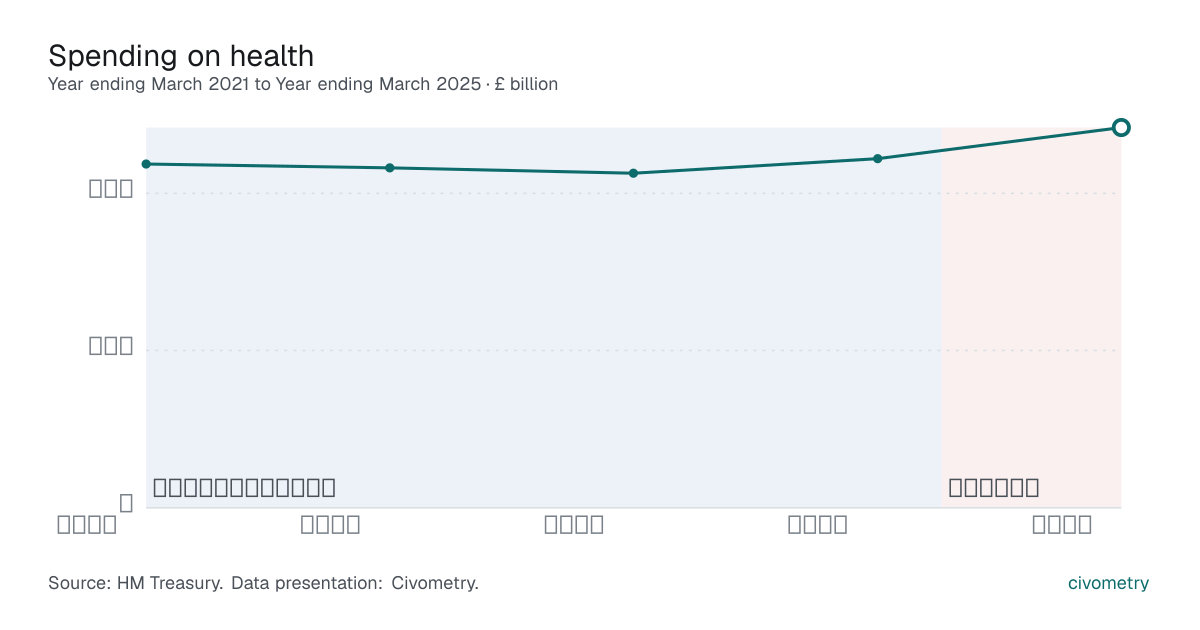Click the label inside the blue shaded region
1200x630 pixels.
[x=244, y=488]
